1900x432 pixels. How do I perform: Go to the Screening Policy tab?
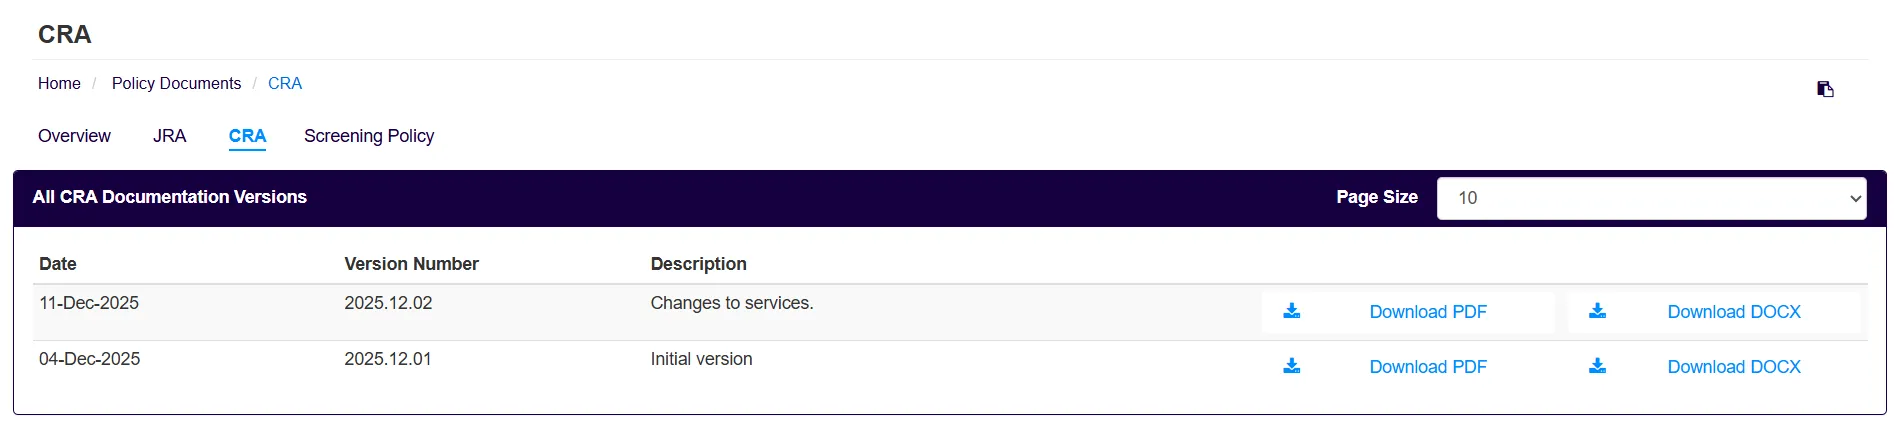click(369, 136)
